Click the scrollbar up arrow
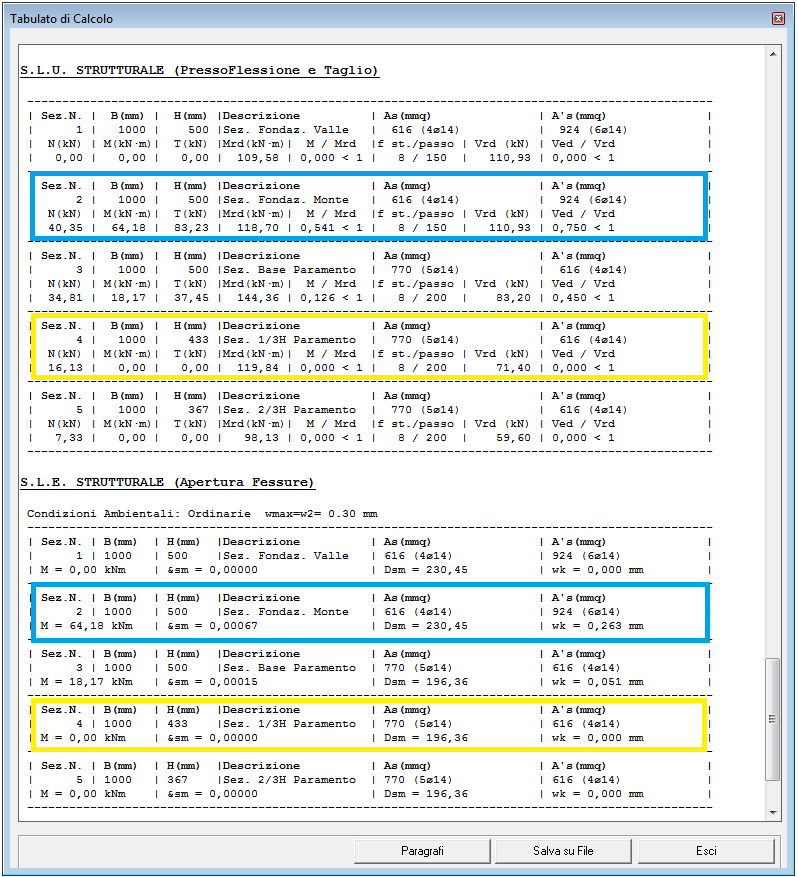 tap(773, 54)
